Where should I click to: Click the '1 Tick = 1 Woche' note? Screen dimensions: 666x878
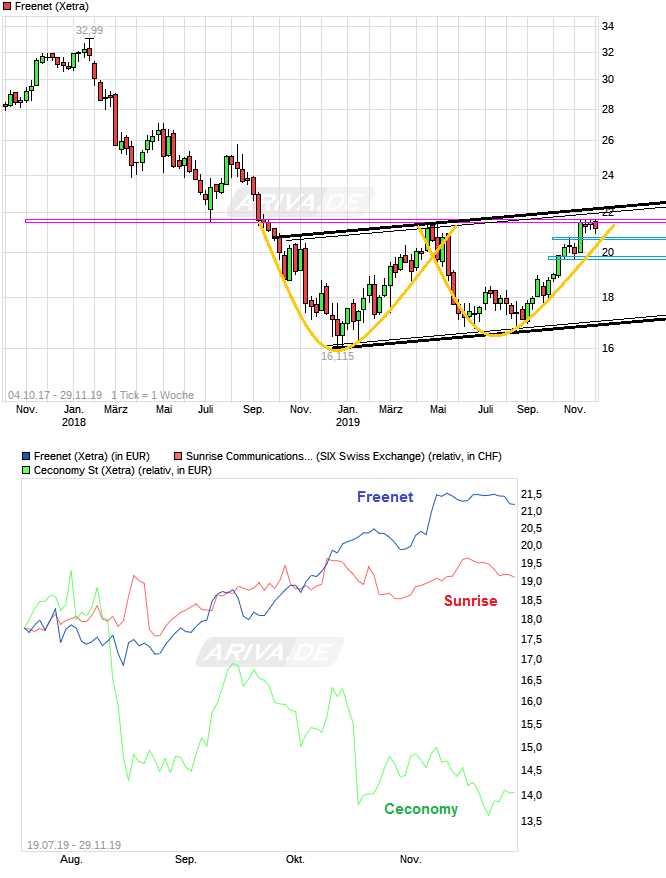[x=152, y=395]
